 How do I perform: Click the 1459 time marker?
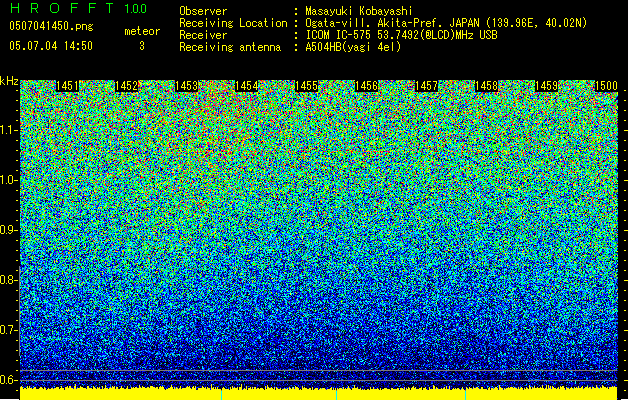pos(546,86)
